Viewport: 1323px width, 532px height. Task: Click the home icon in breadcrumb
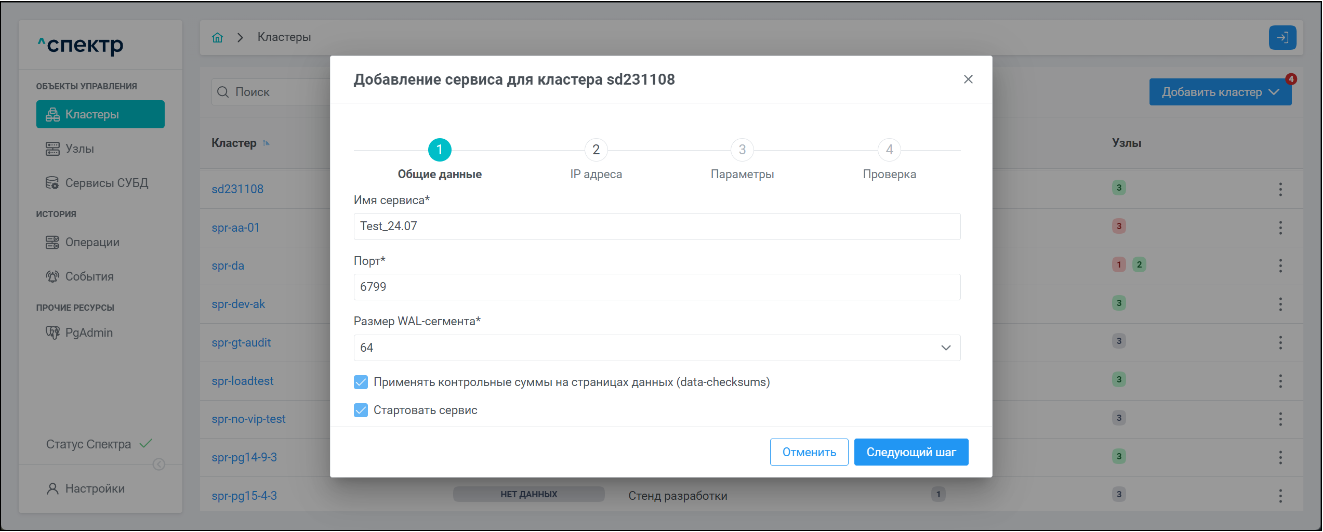(218, 37)
